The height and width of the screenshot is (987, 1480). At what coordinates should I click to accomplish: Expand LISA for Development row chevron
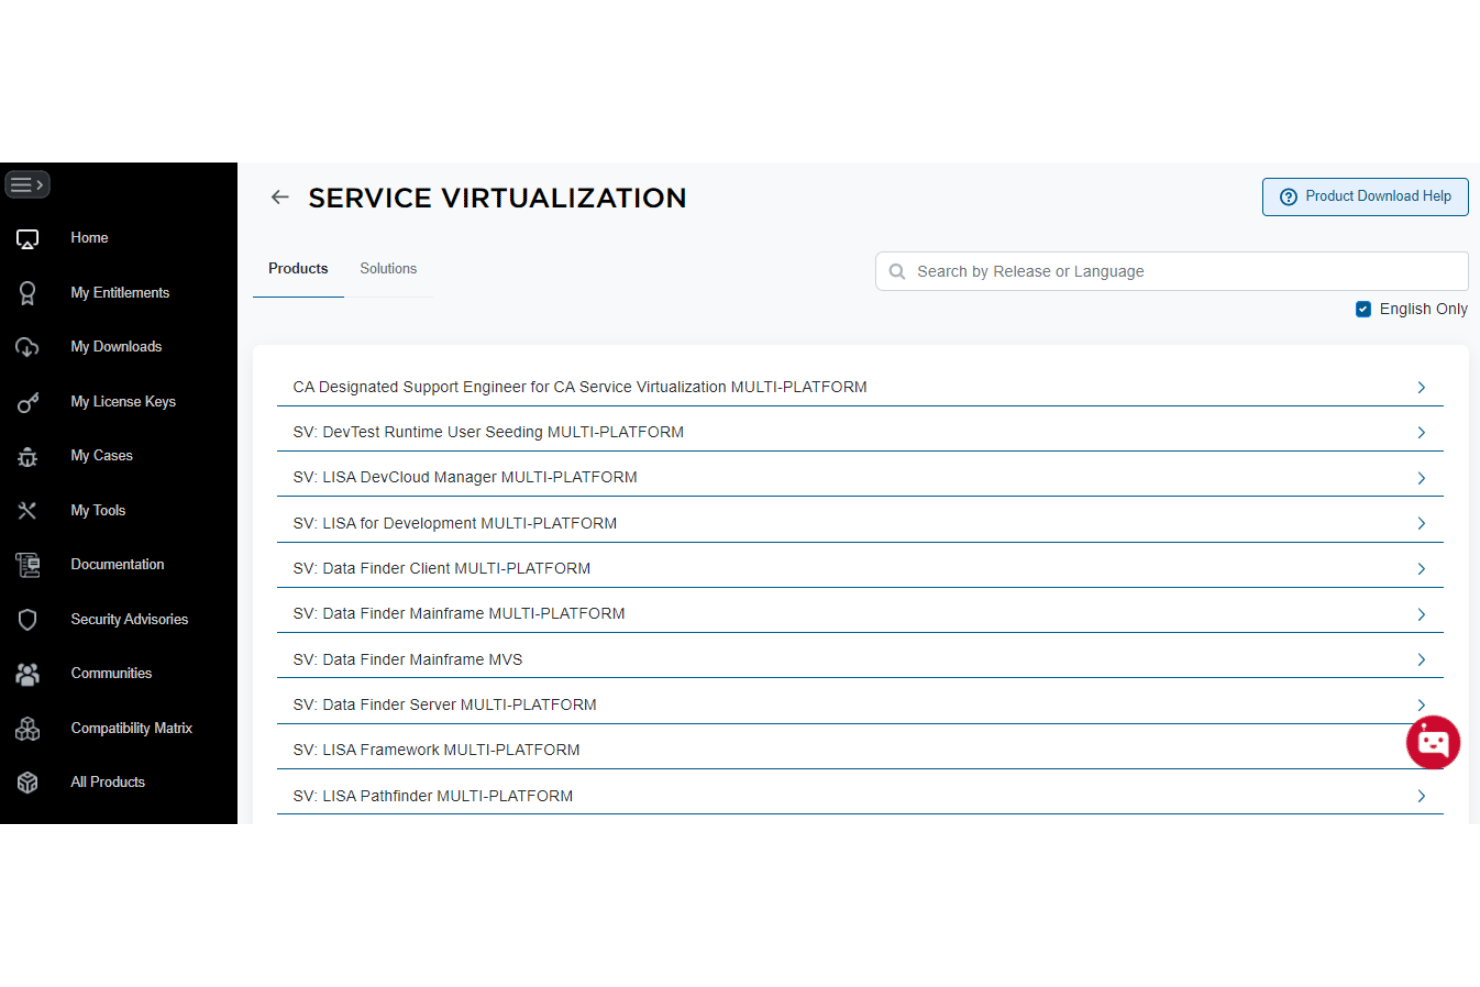click(1421, 523)
